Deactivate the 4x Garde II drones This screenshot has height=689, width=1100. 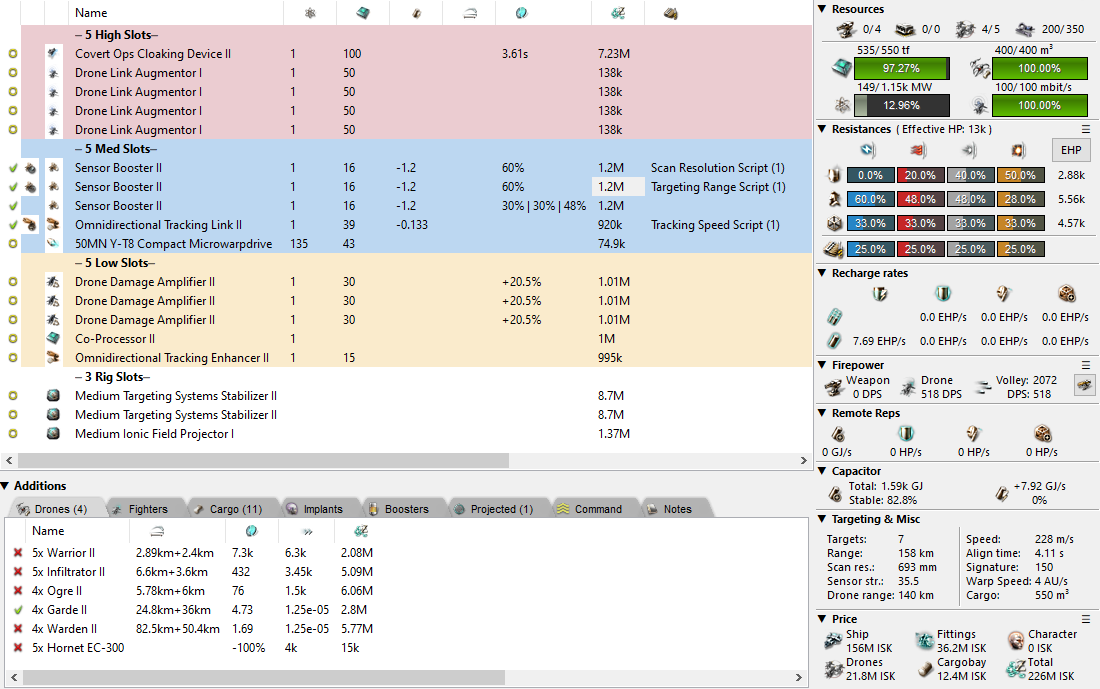coord(17,610)
